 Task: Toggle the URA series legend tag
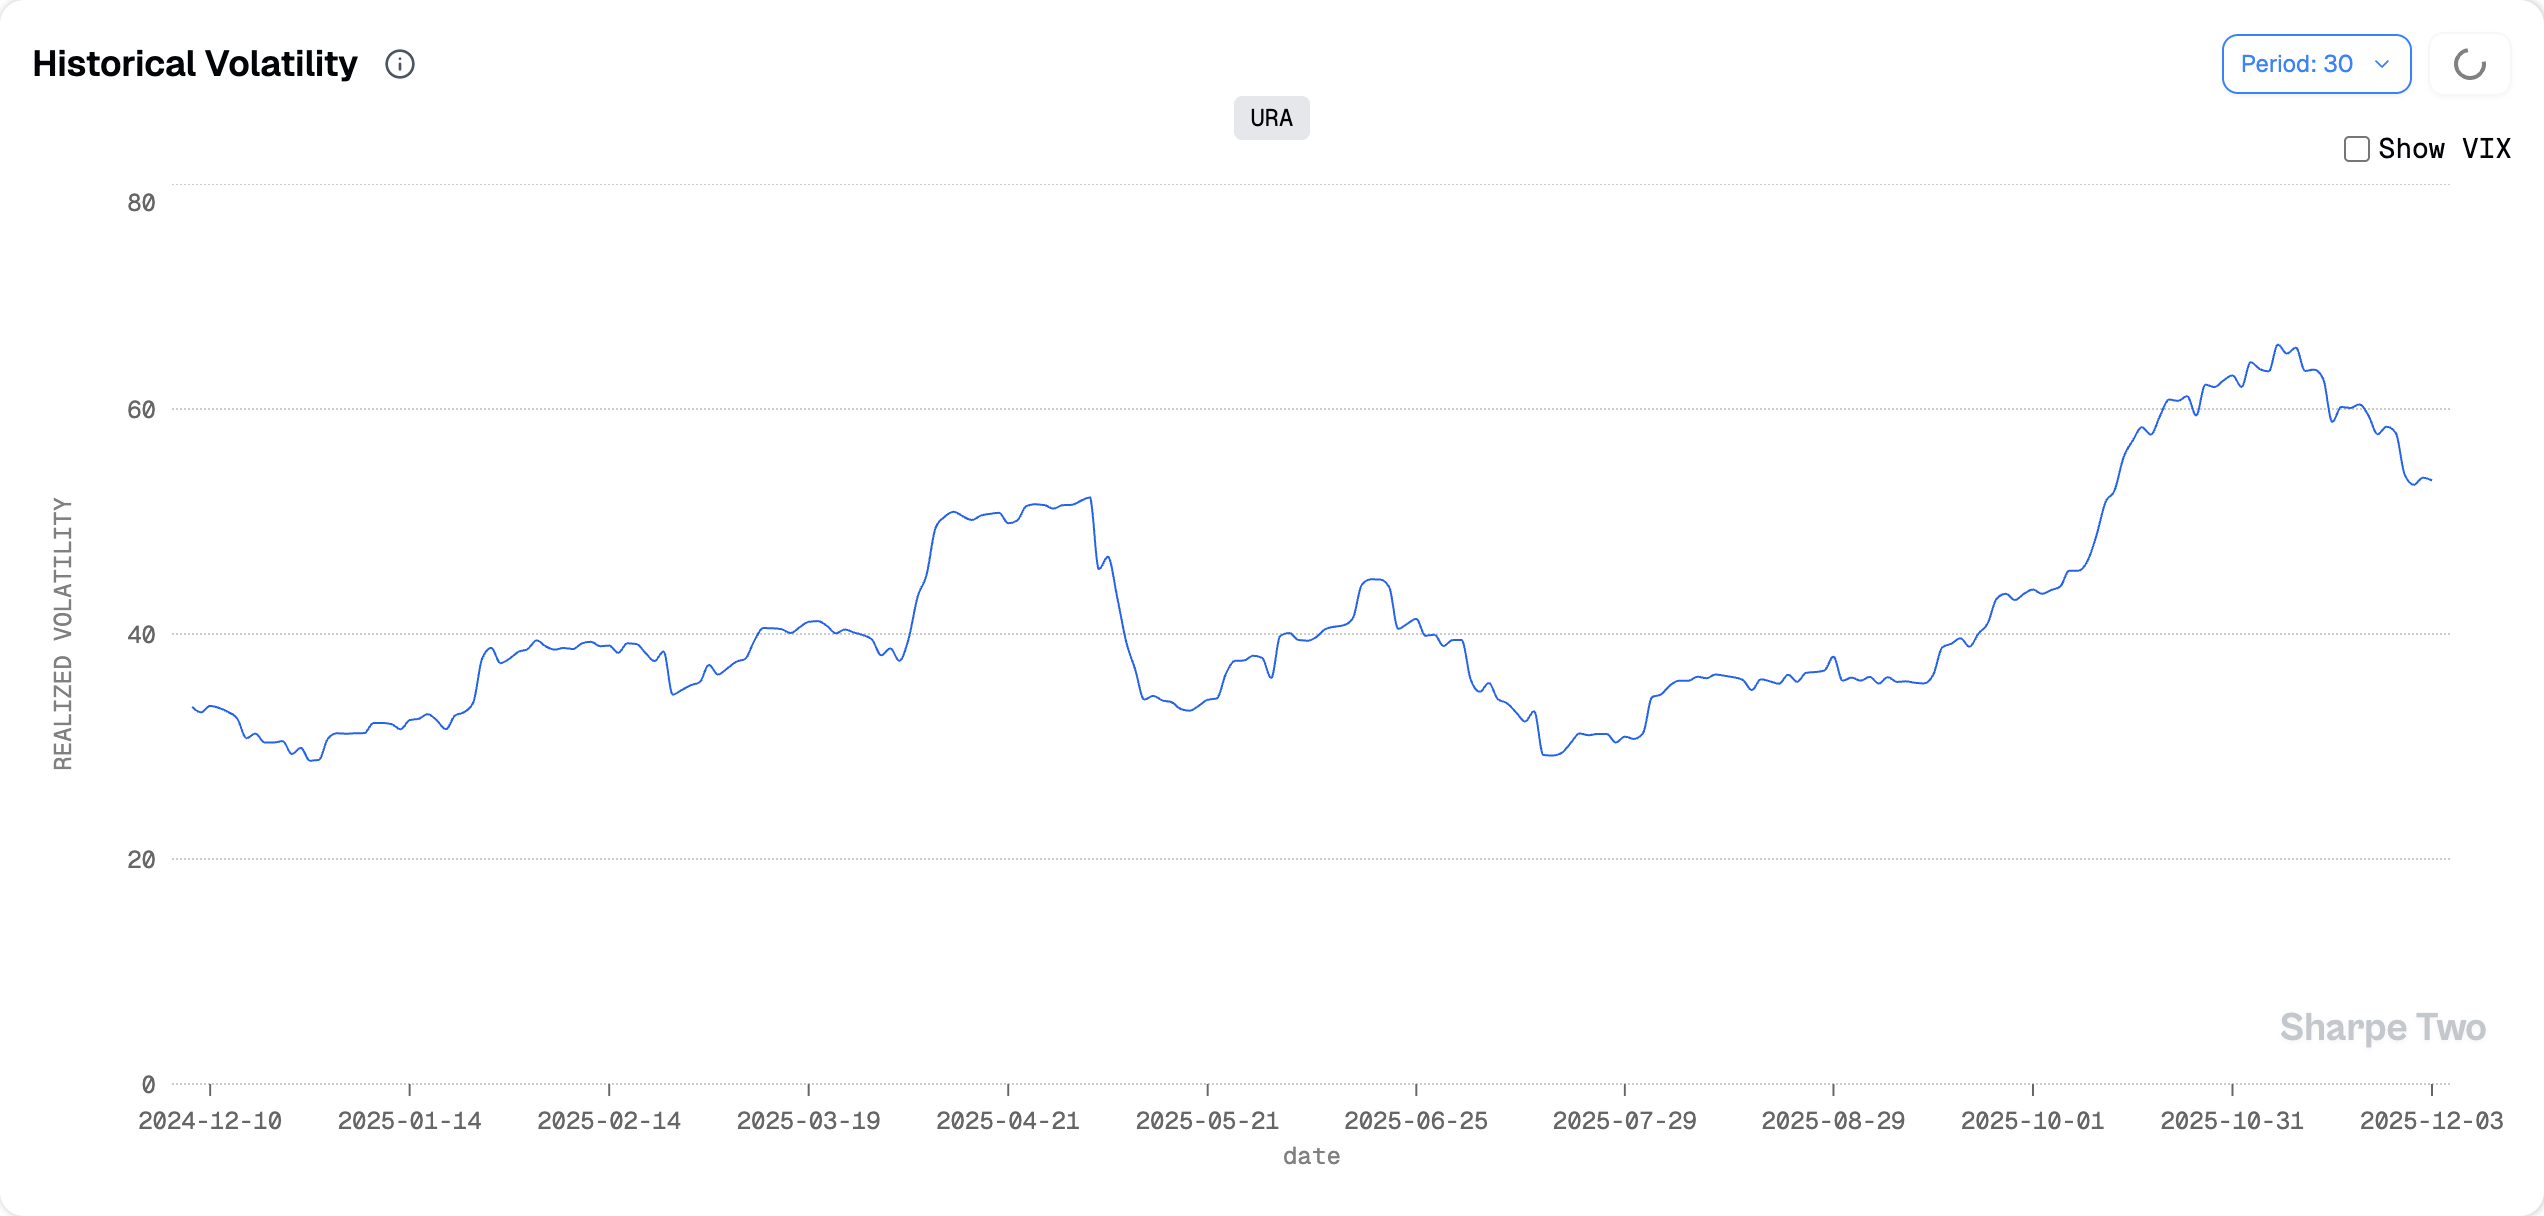tap(1271, 118)
